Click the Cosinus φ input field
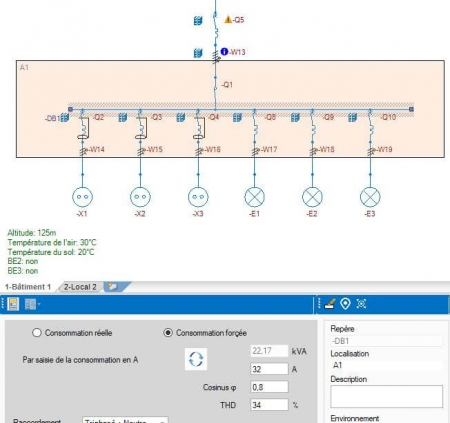The width and height of the screenshot is (450, 423). coord(269,387)
